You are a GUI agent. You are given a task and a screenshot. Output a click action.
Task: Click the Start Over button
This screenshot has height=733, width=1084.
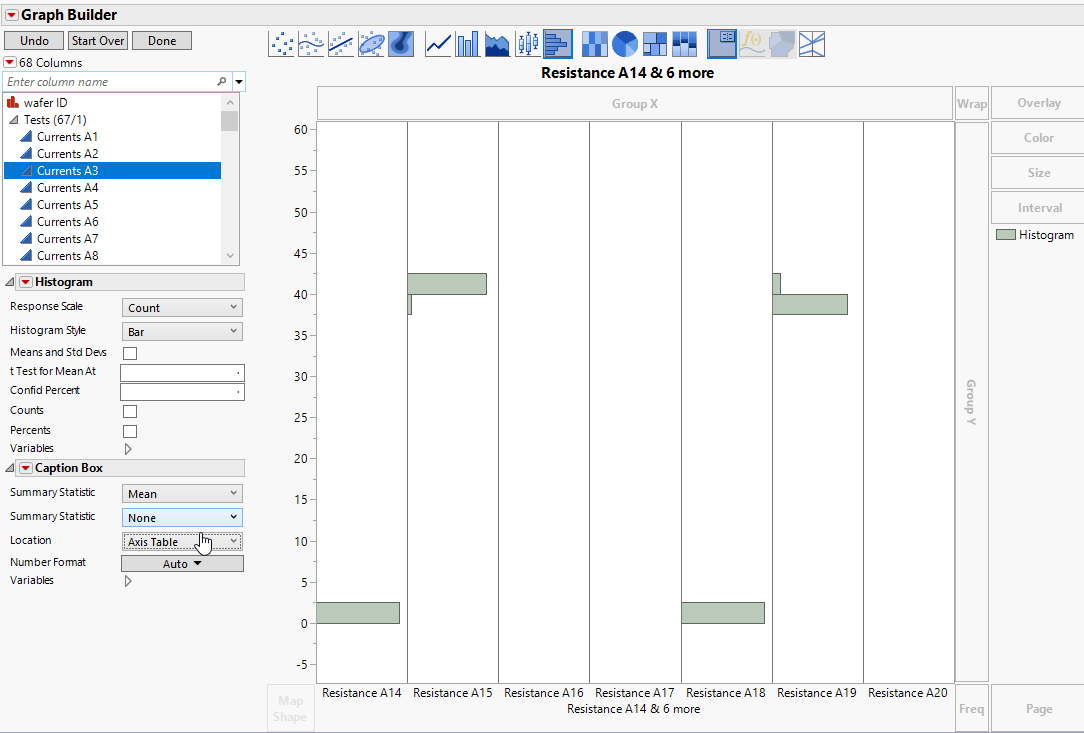(x=97, y=41)
